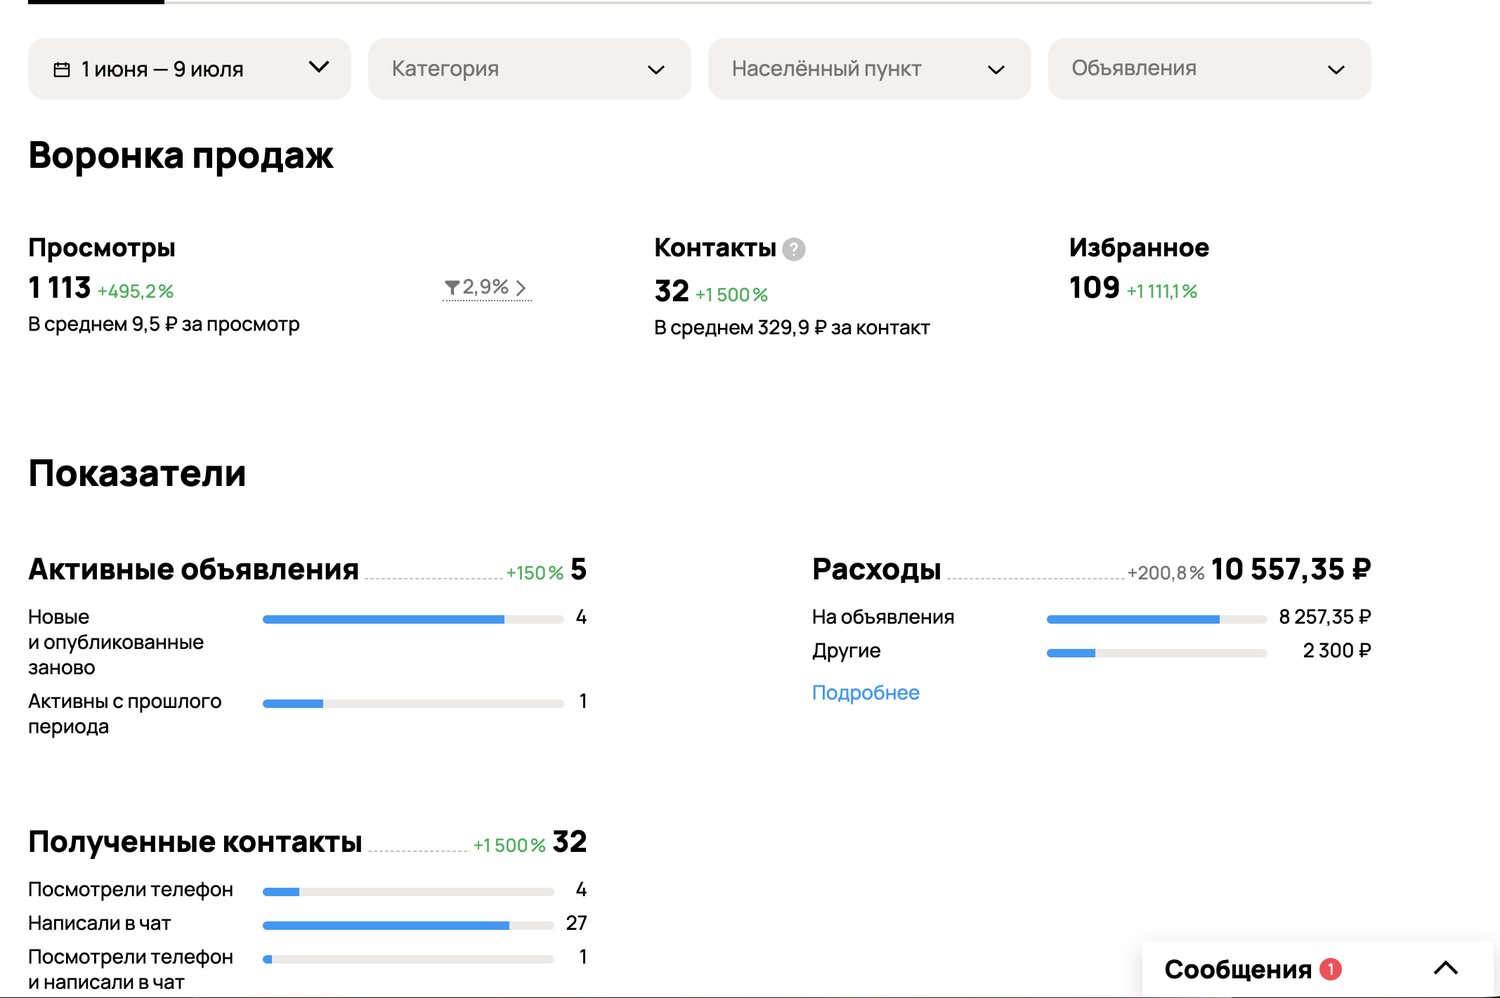1500x998 pixels.
Task: Click the +200,8% change next to Расходы
Action: (x=1166, y=573)
